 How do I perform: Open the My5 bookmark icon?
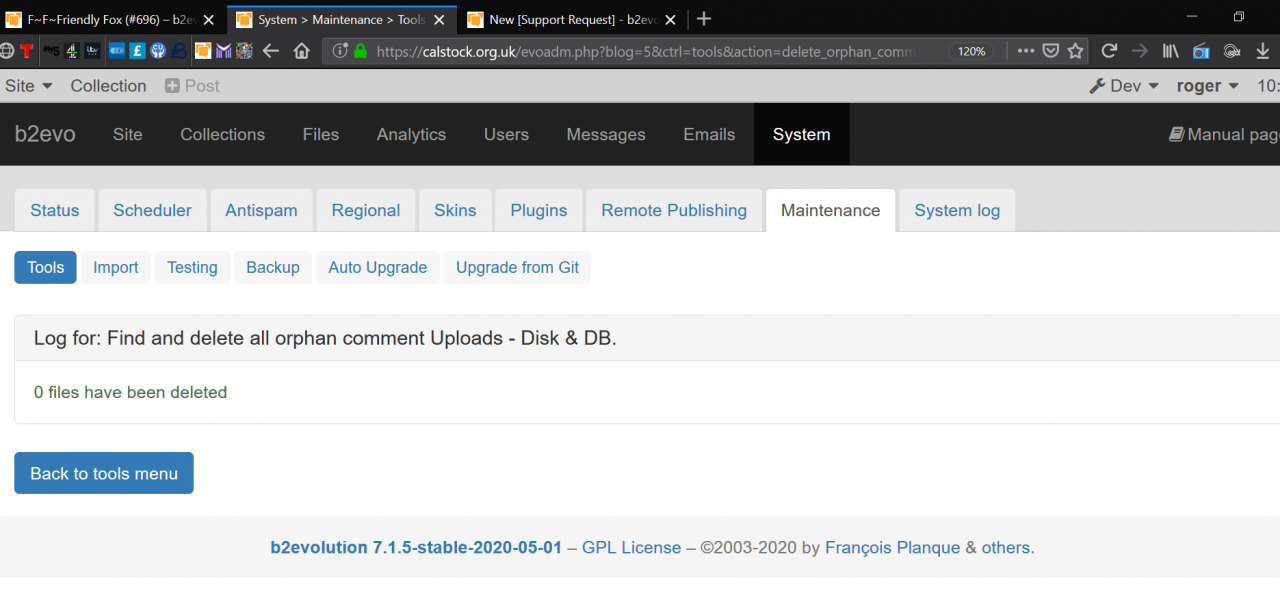(51, 51)
